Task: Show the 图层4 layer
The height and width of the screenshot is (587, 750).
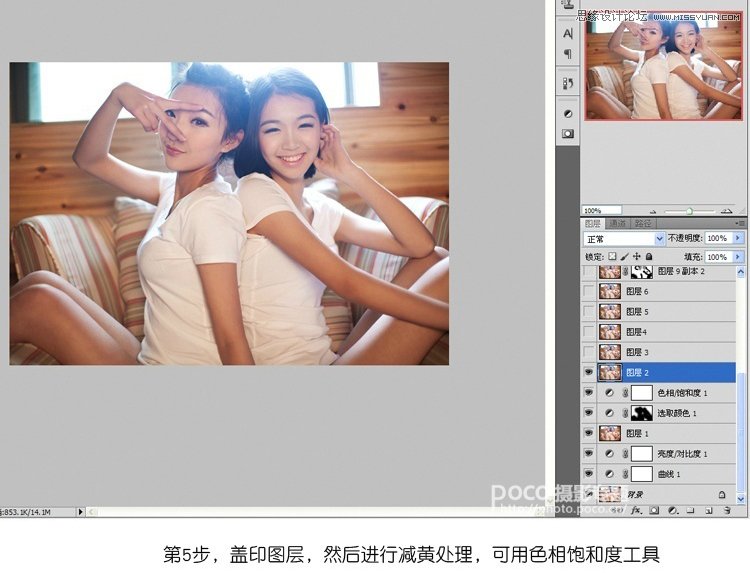Action: click(x=589, y=332)
